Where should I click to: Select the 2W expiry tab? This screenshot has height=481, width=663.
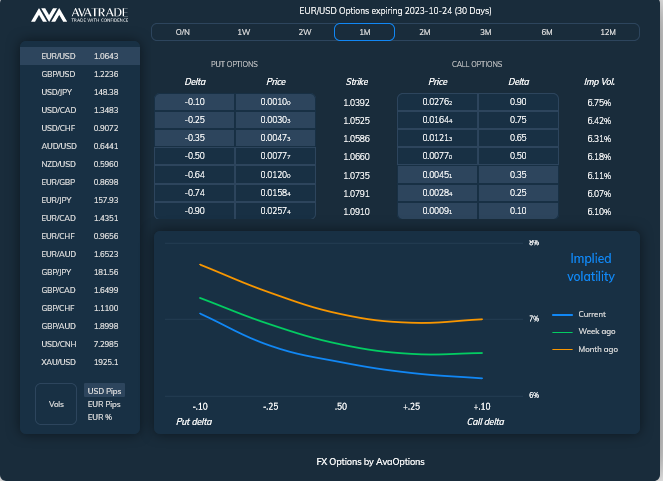(305, 32)
